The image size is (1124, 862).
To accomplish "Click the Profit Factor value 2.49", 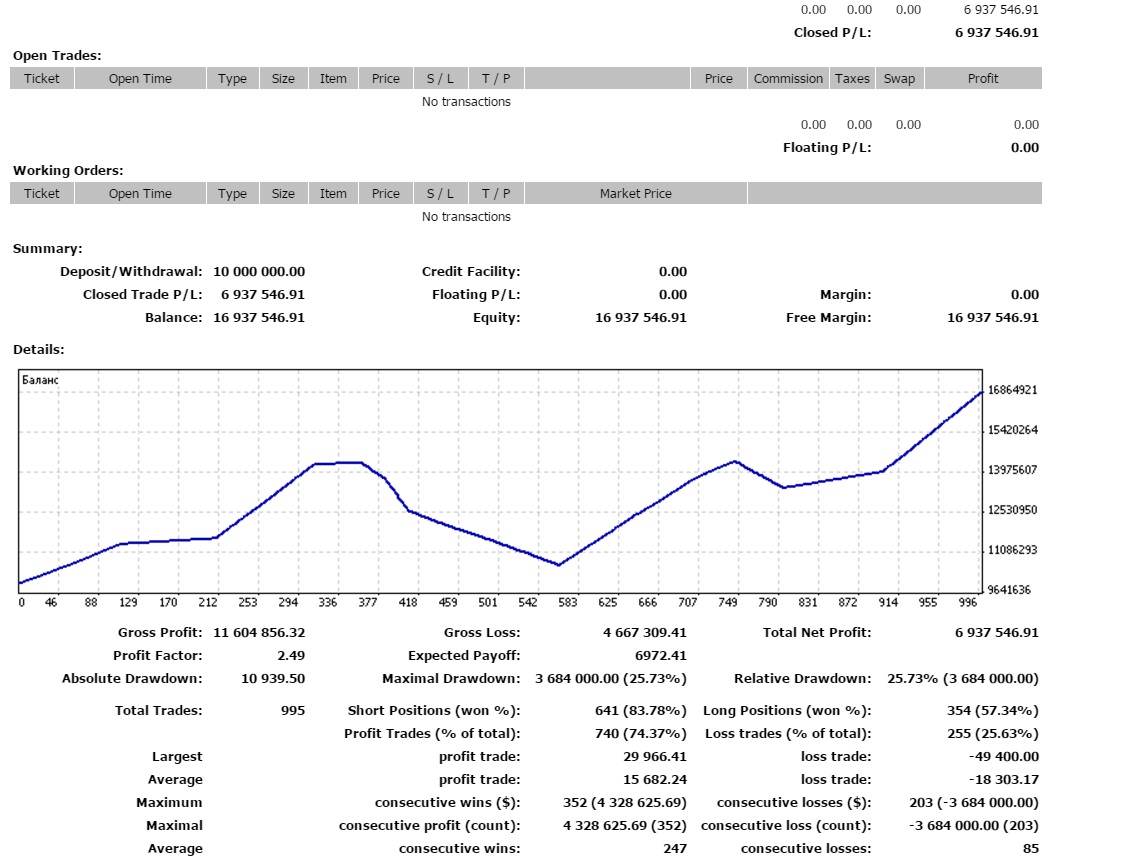I will 291,656.
